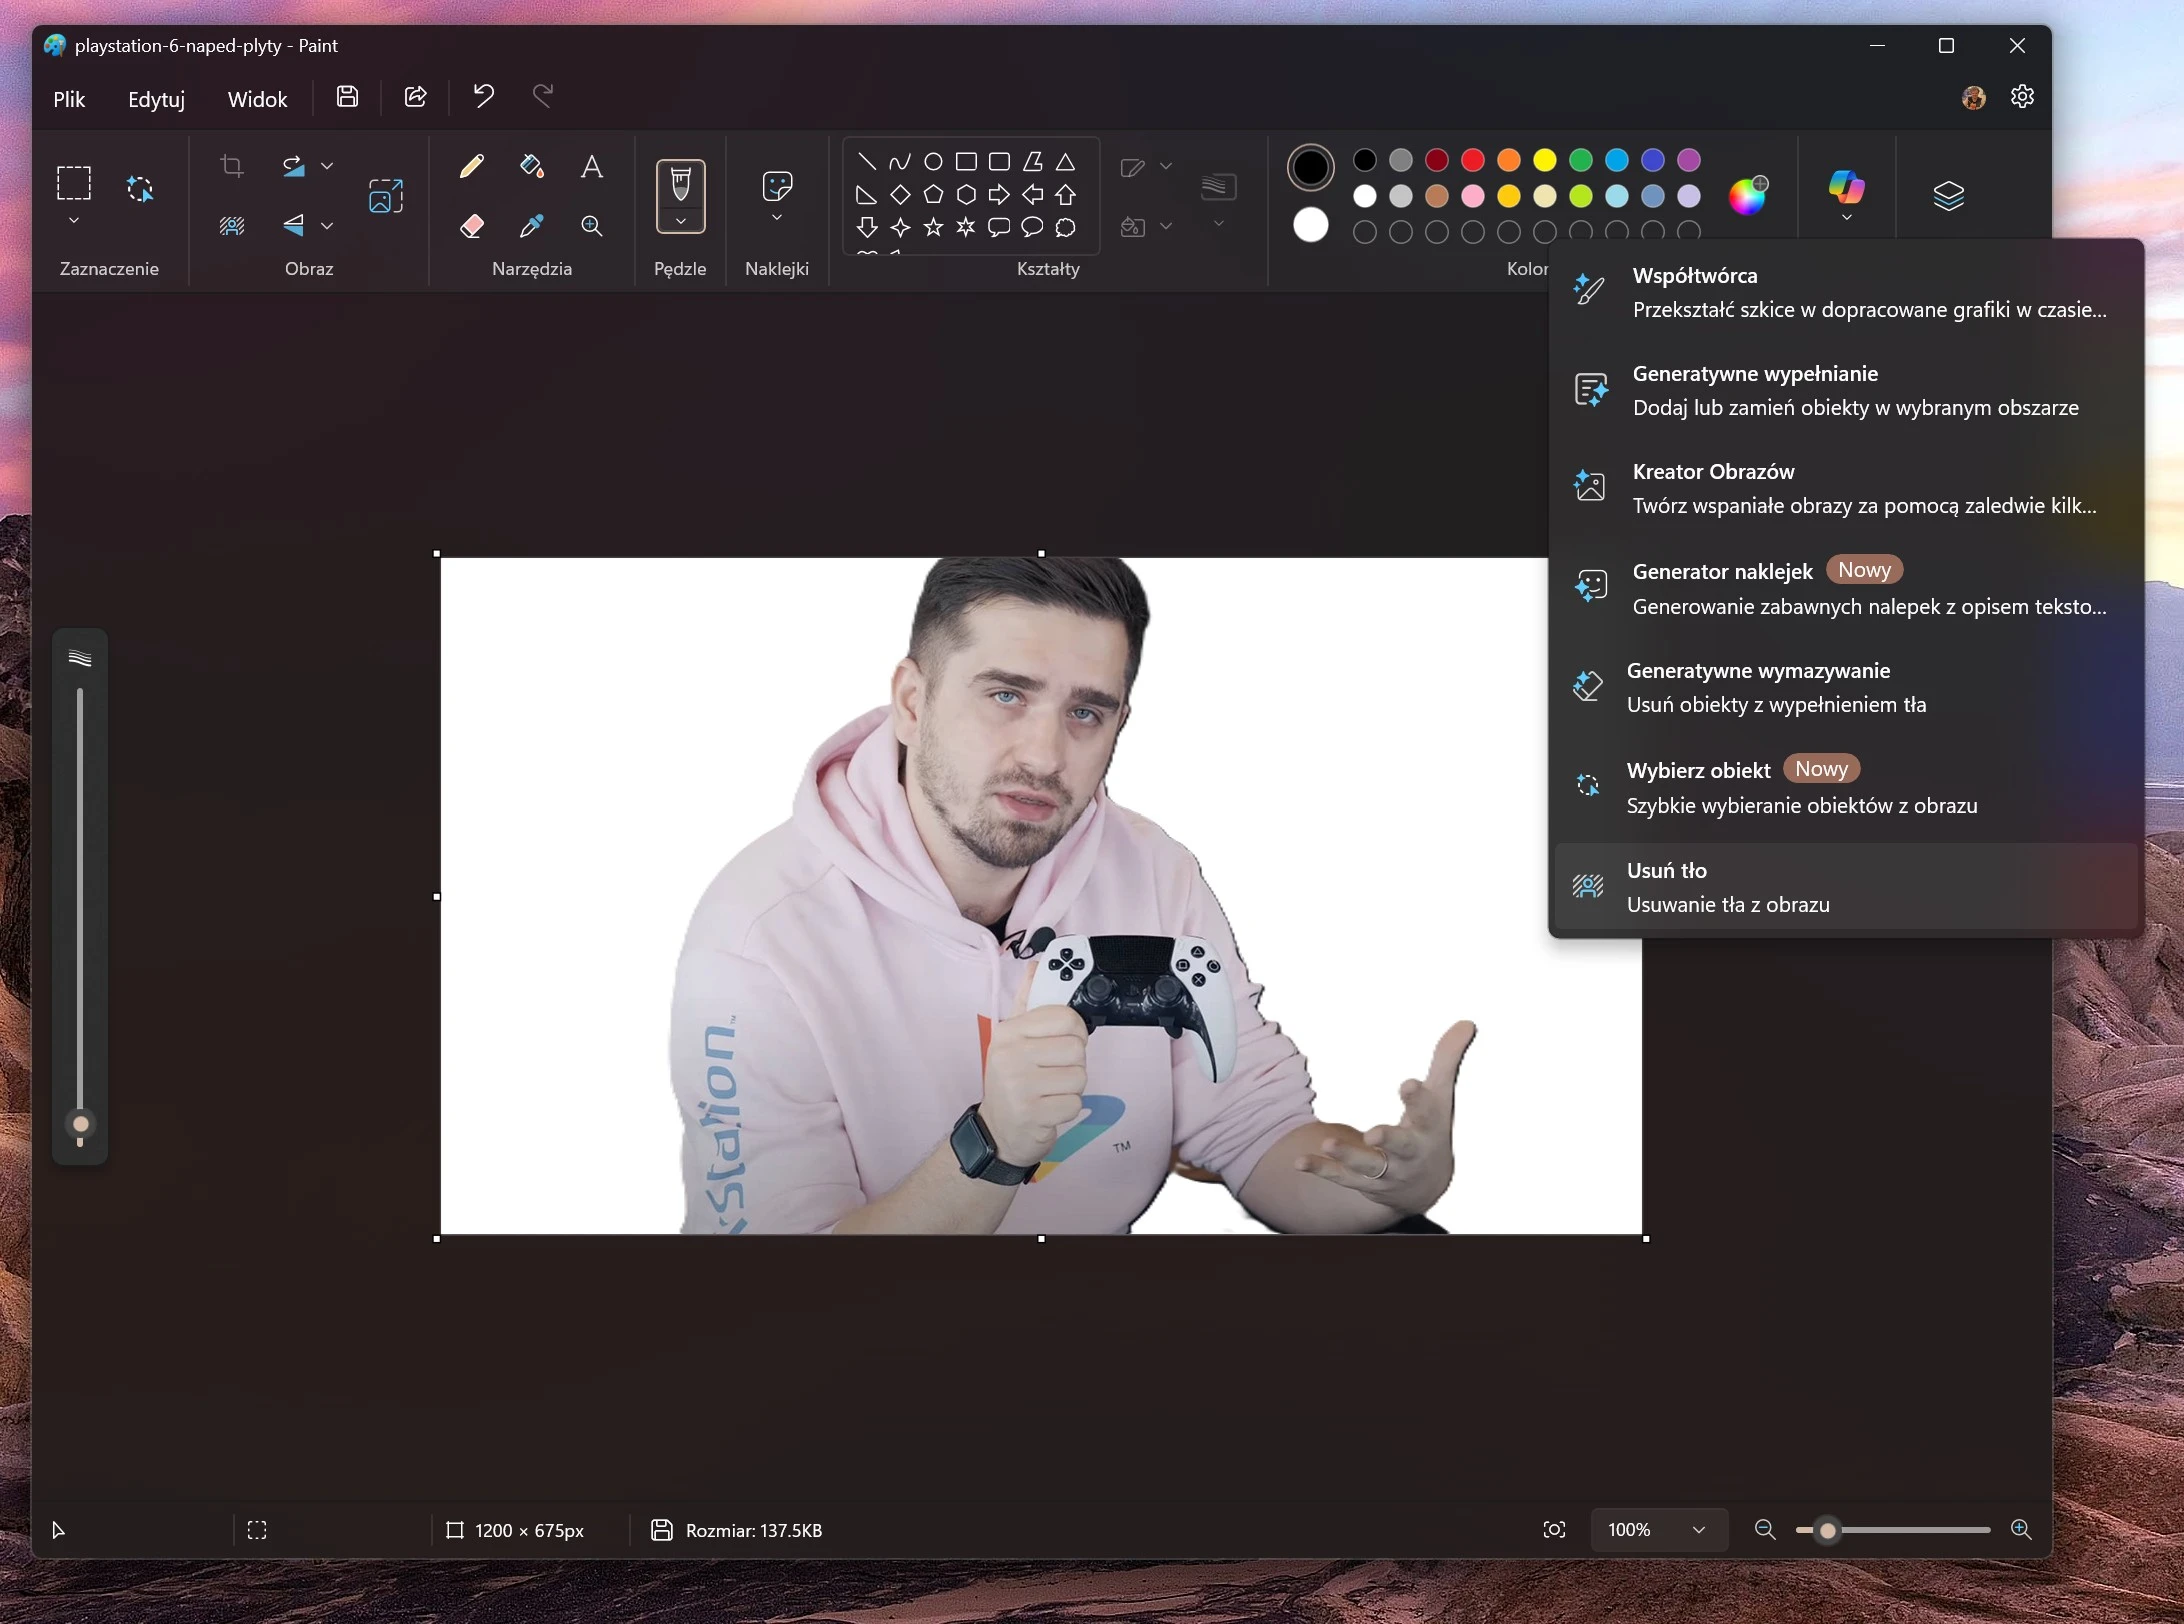Click the zoom in magnifier
The image size is (2184, 1624).
point(2021,1530)
